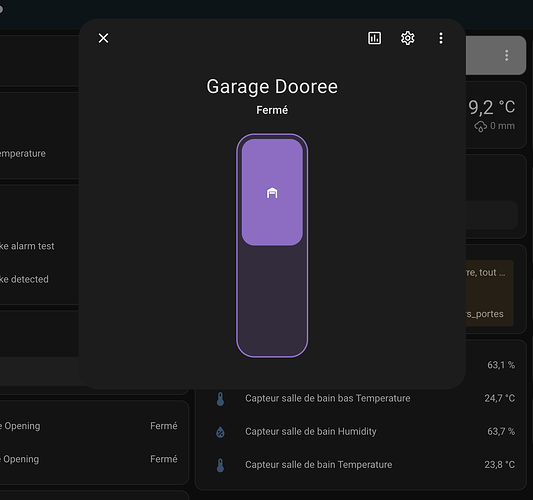Click the Garage Dooree title text

coord(272,87)
